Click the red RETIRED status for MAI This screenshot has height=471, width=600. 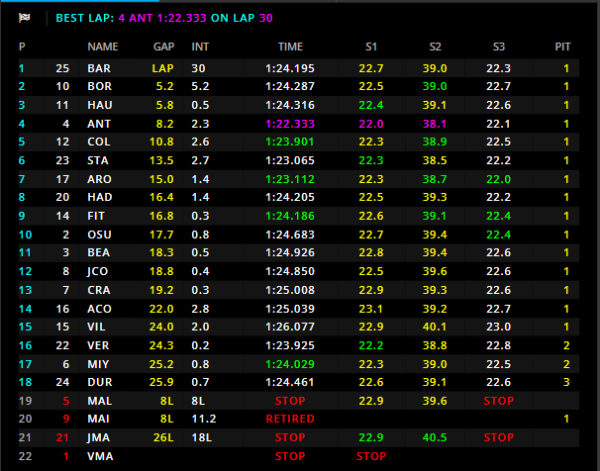289,419
